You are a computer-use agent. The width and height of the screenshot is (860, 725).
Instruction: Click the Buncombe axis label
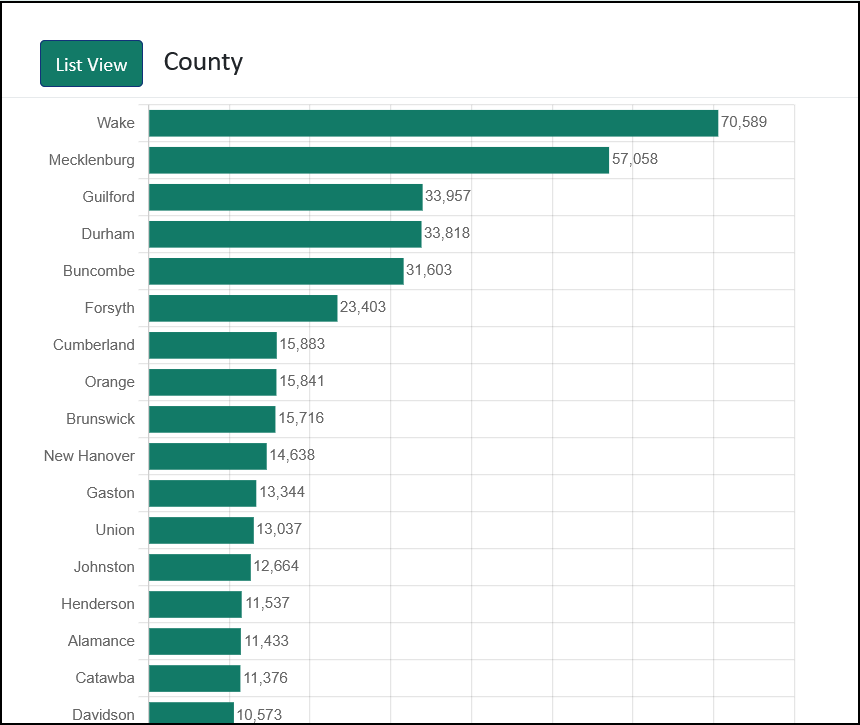tap(99, 270)
